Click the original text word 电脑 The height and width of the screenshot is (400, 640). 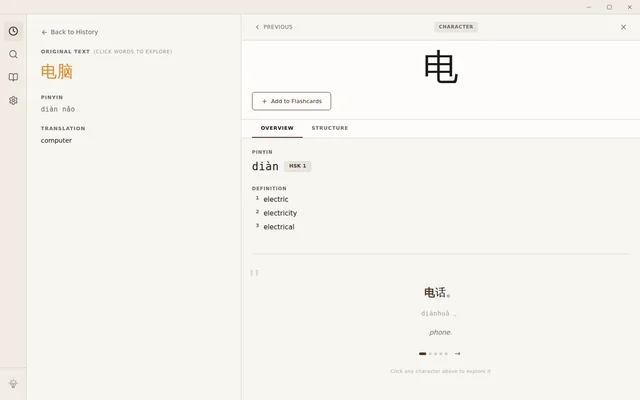[57, 72]
